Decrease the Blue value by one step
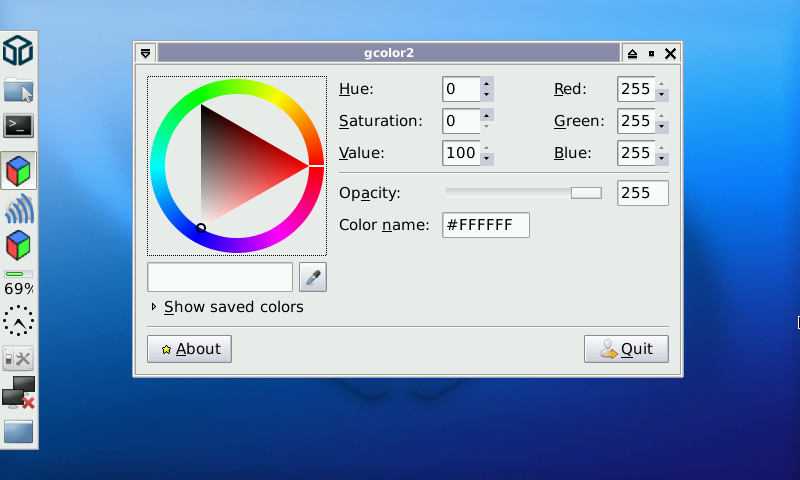Viewport: 800px width, 480px height. click(x=662, y=159)
